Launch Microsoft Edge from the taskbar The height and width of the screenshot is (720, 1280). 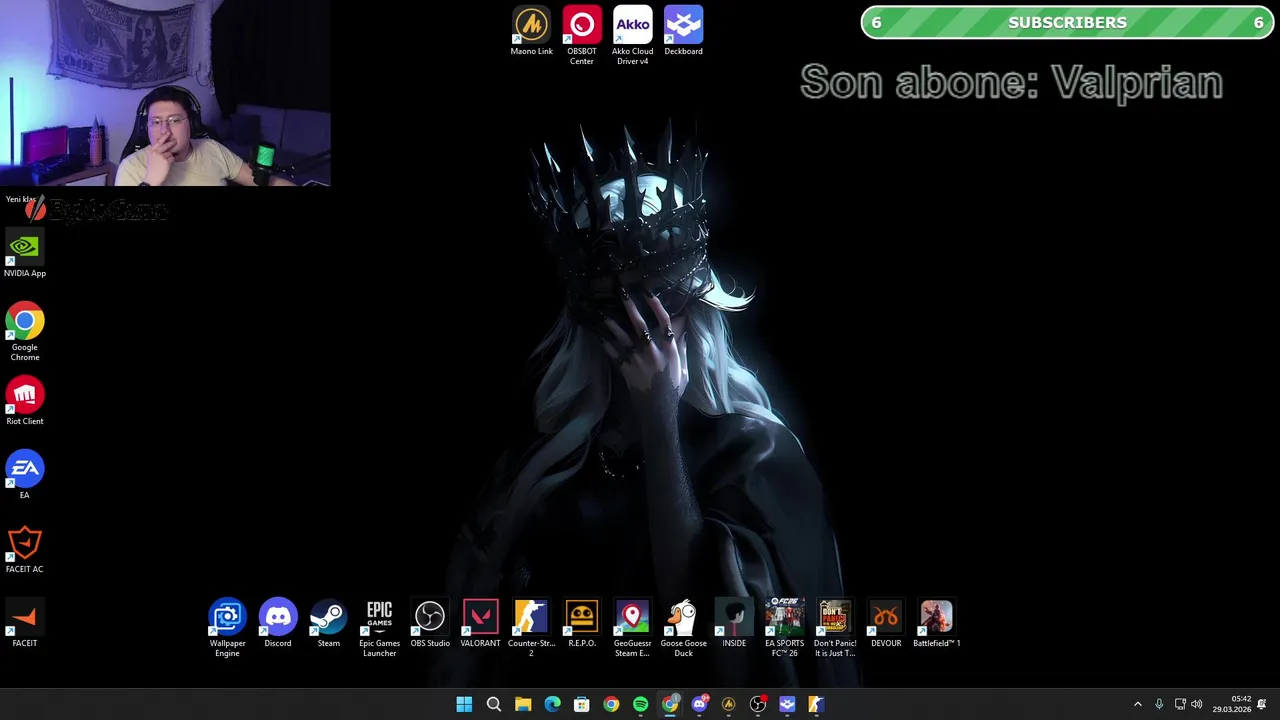[x=552, y=704]
